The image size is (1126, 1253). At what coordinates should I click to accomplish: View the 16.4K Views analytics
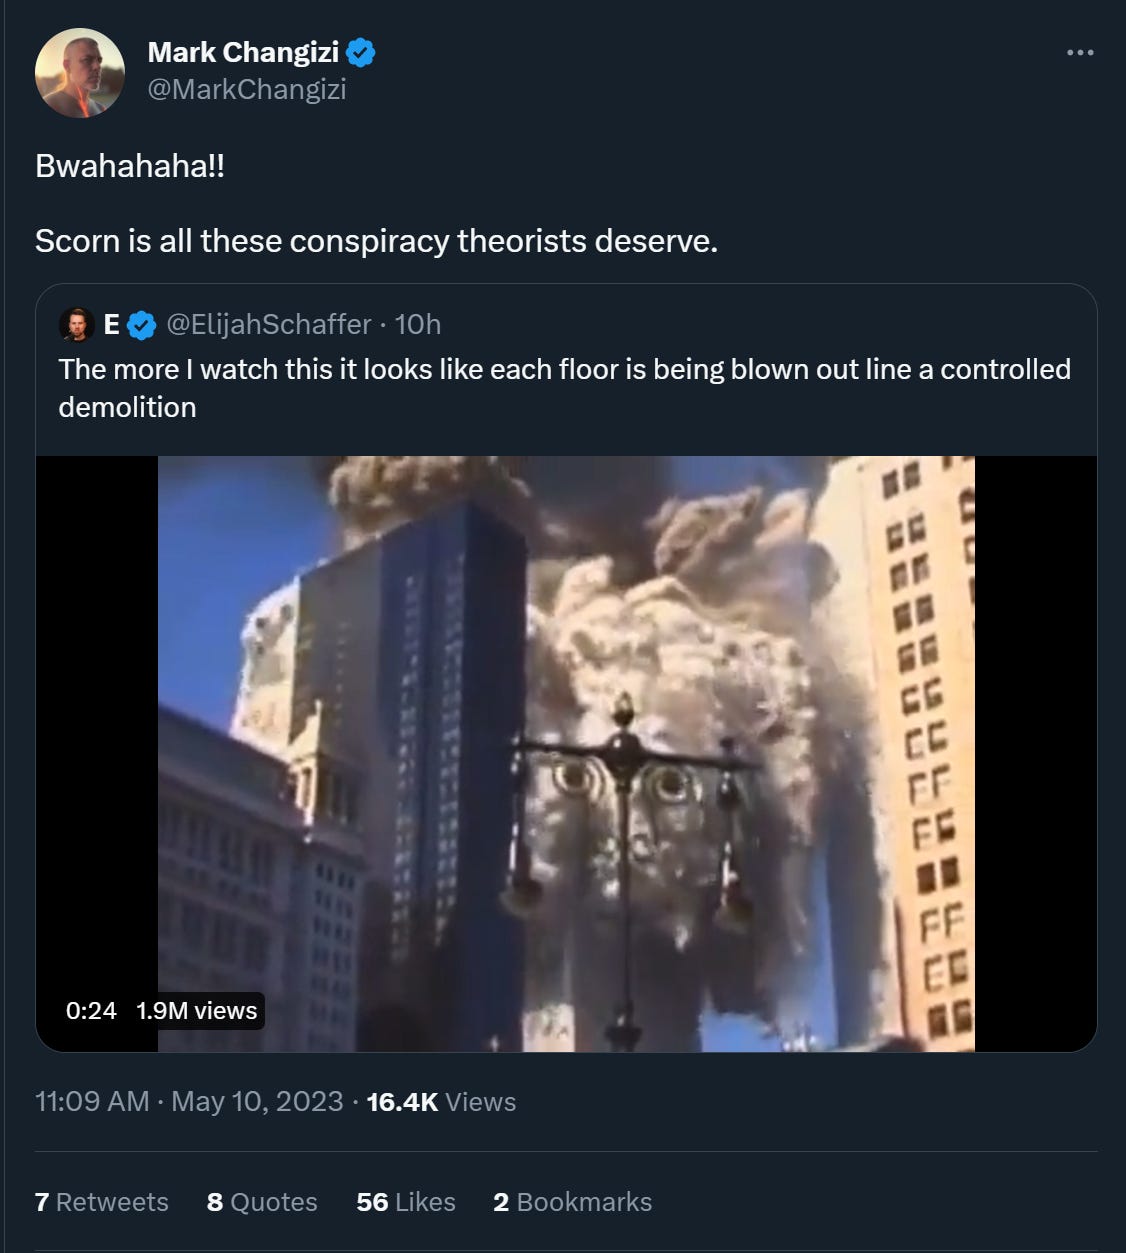(x=441, y=1102)
